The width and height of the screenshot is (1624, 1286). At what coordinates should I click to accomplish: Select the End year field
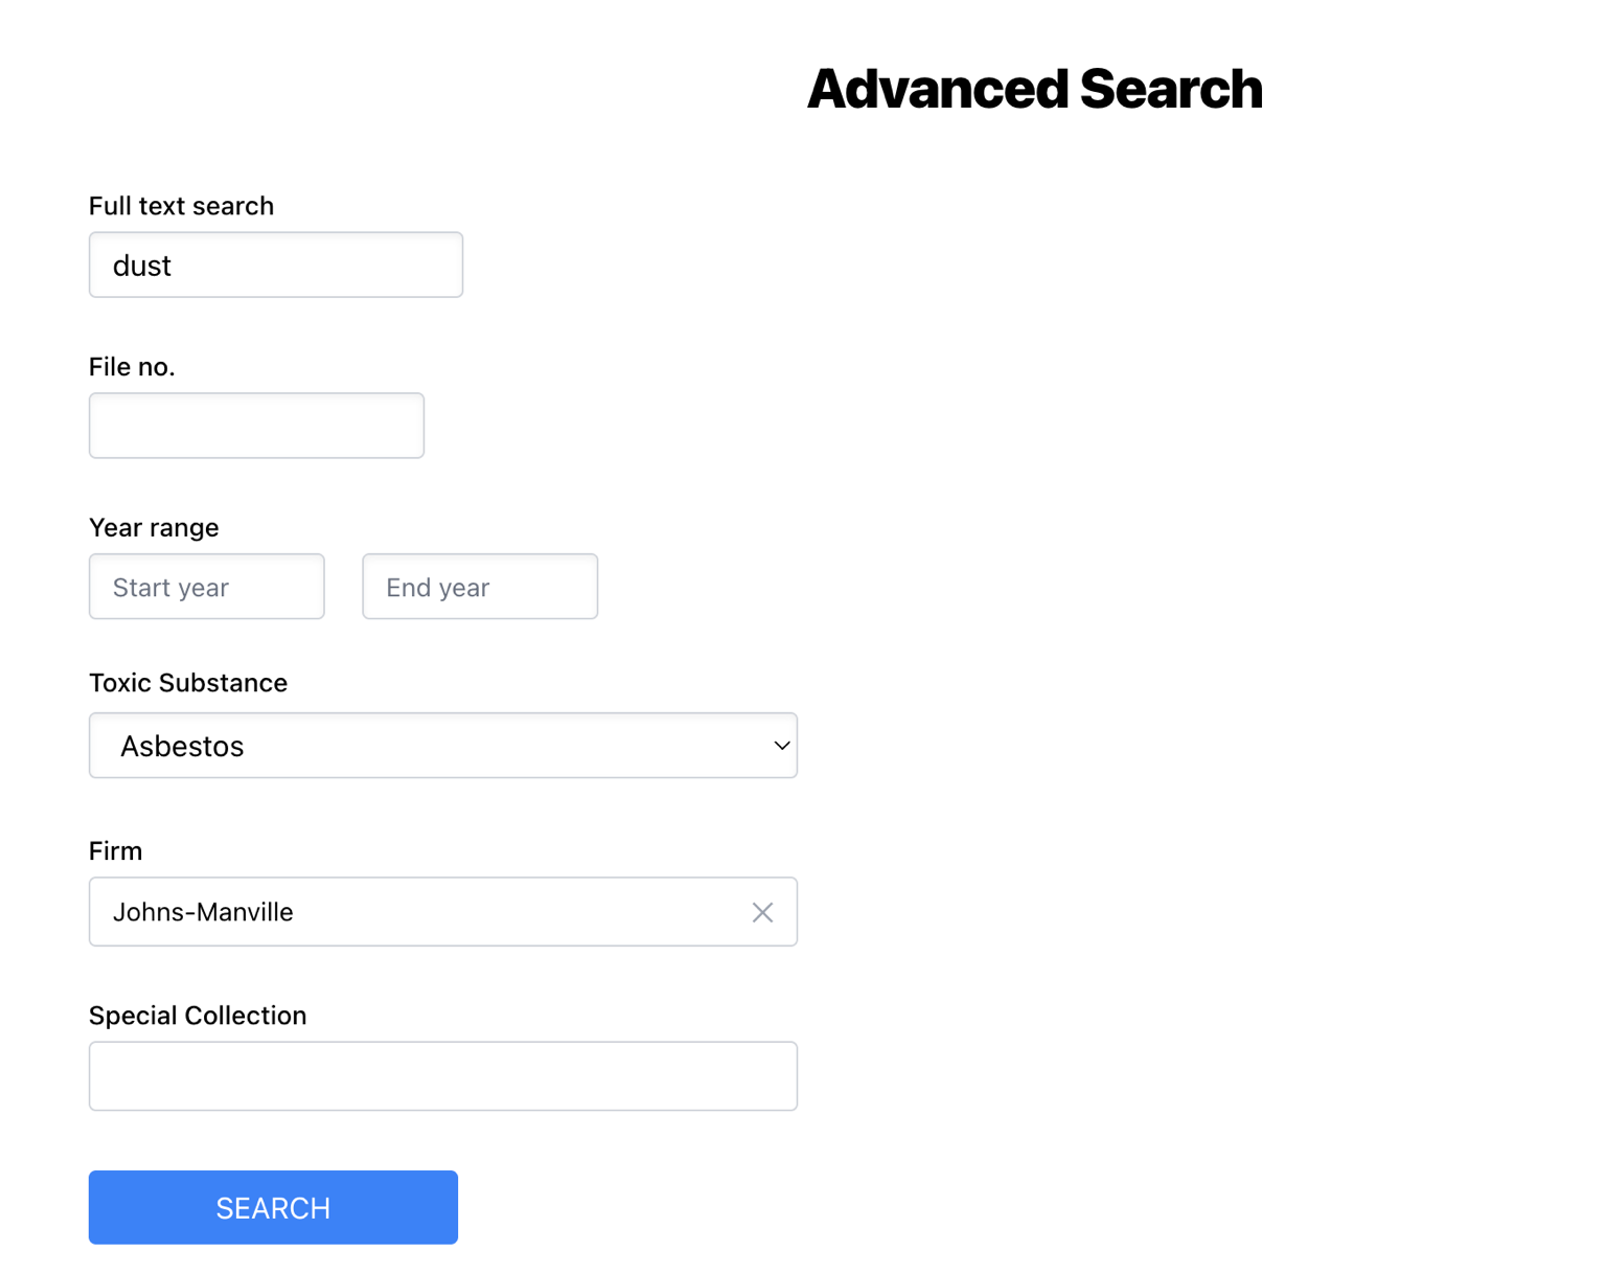480,586
